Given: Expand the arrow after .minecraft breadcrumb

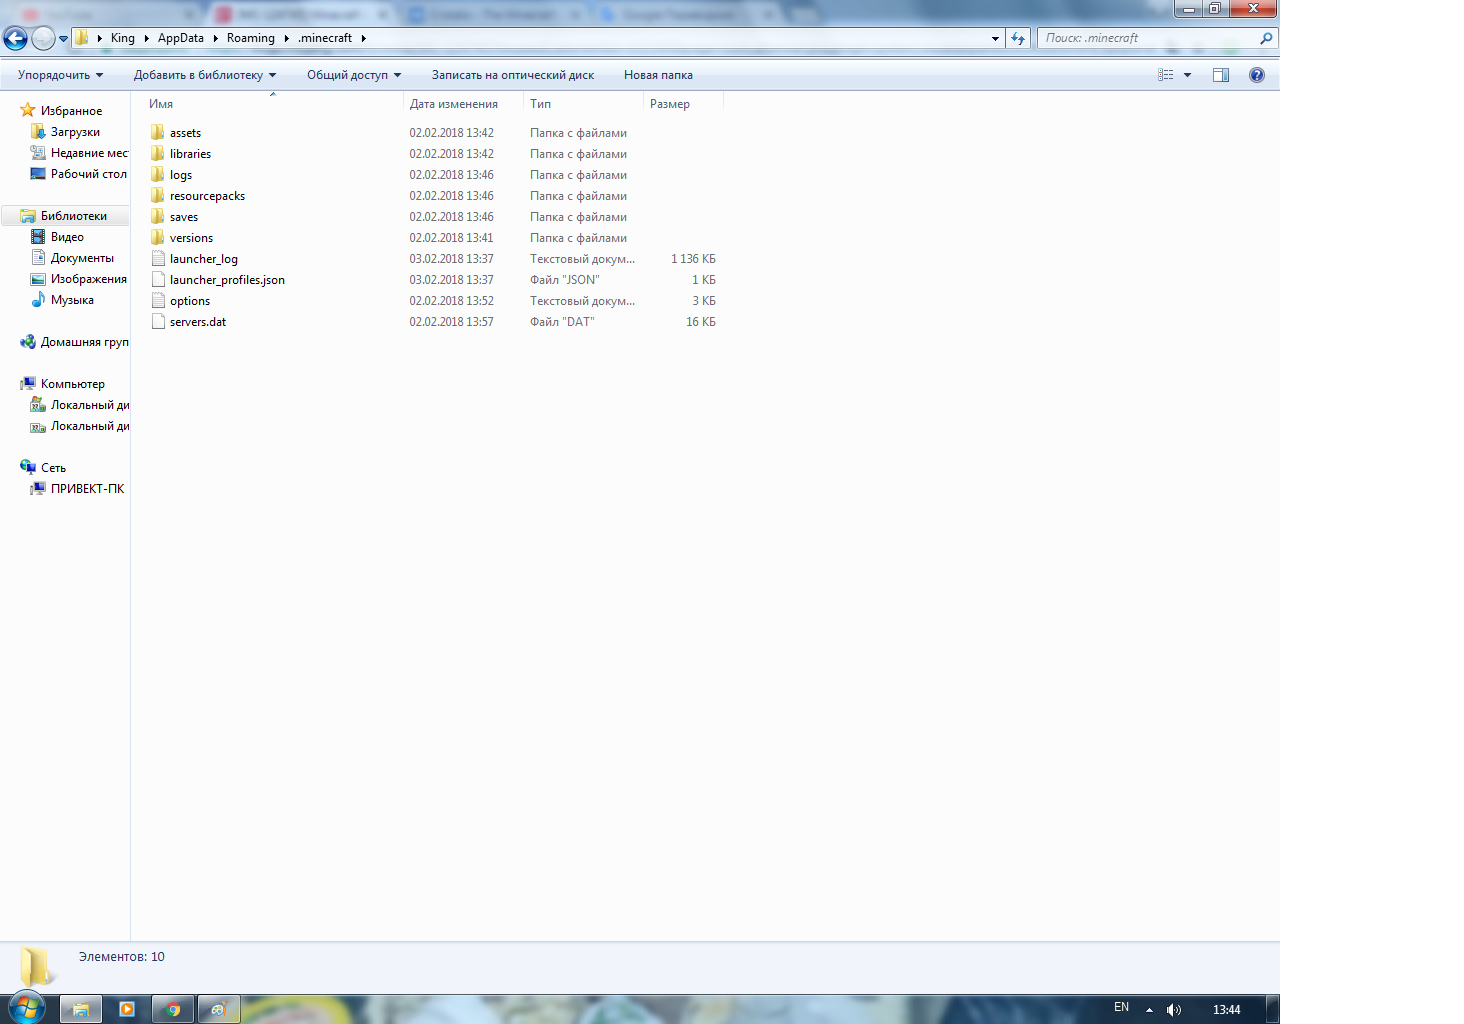Looking at the screenshot, I should coord(363,38).
